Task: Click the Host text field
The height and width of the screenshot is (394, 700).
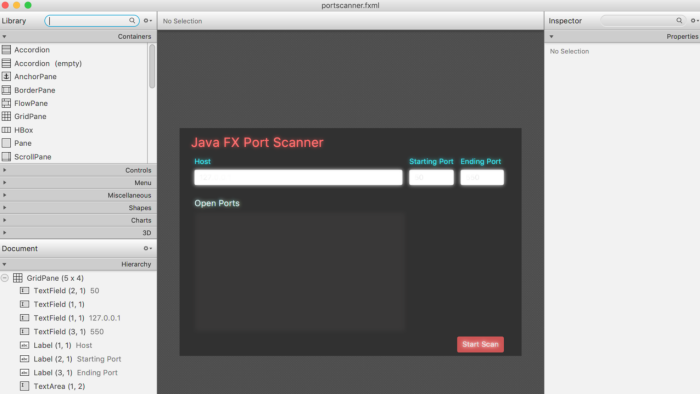Action: tap(298, 177)
